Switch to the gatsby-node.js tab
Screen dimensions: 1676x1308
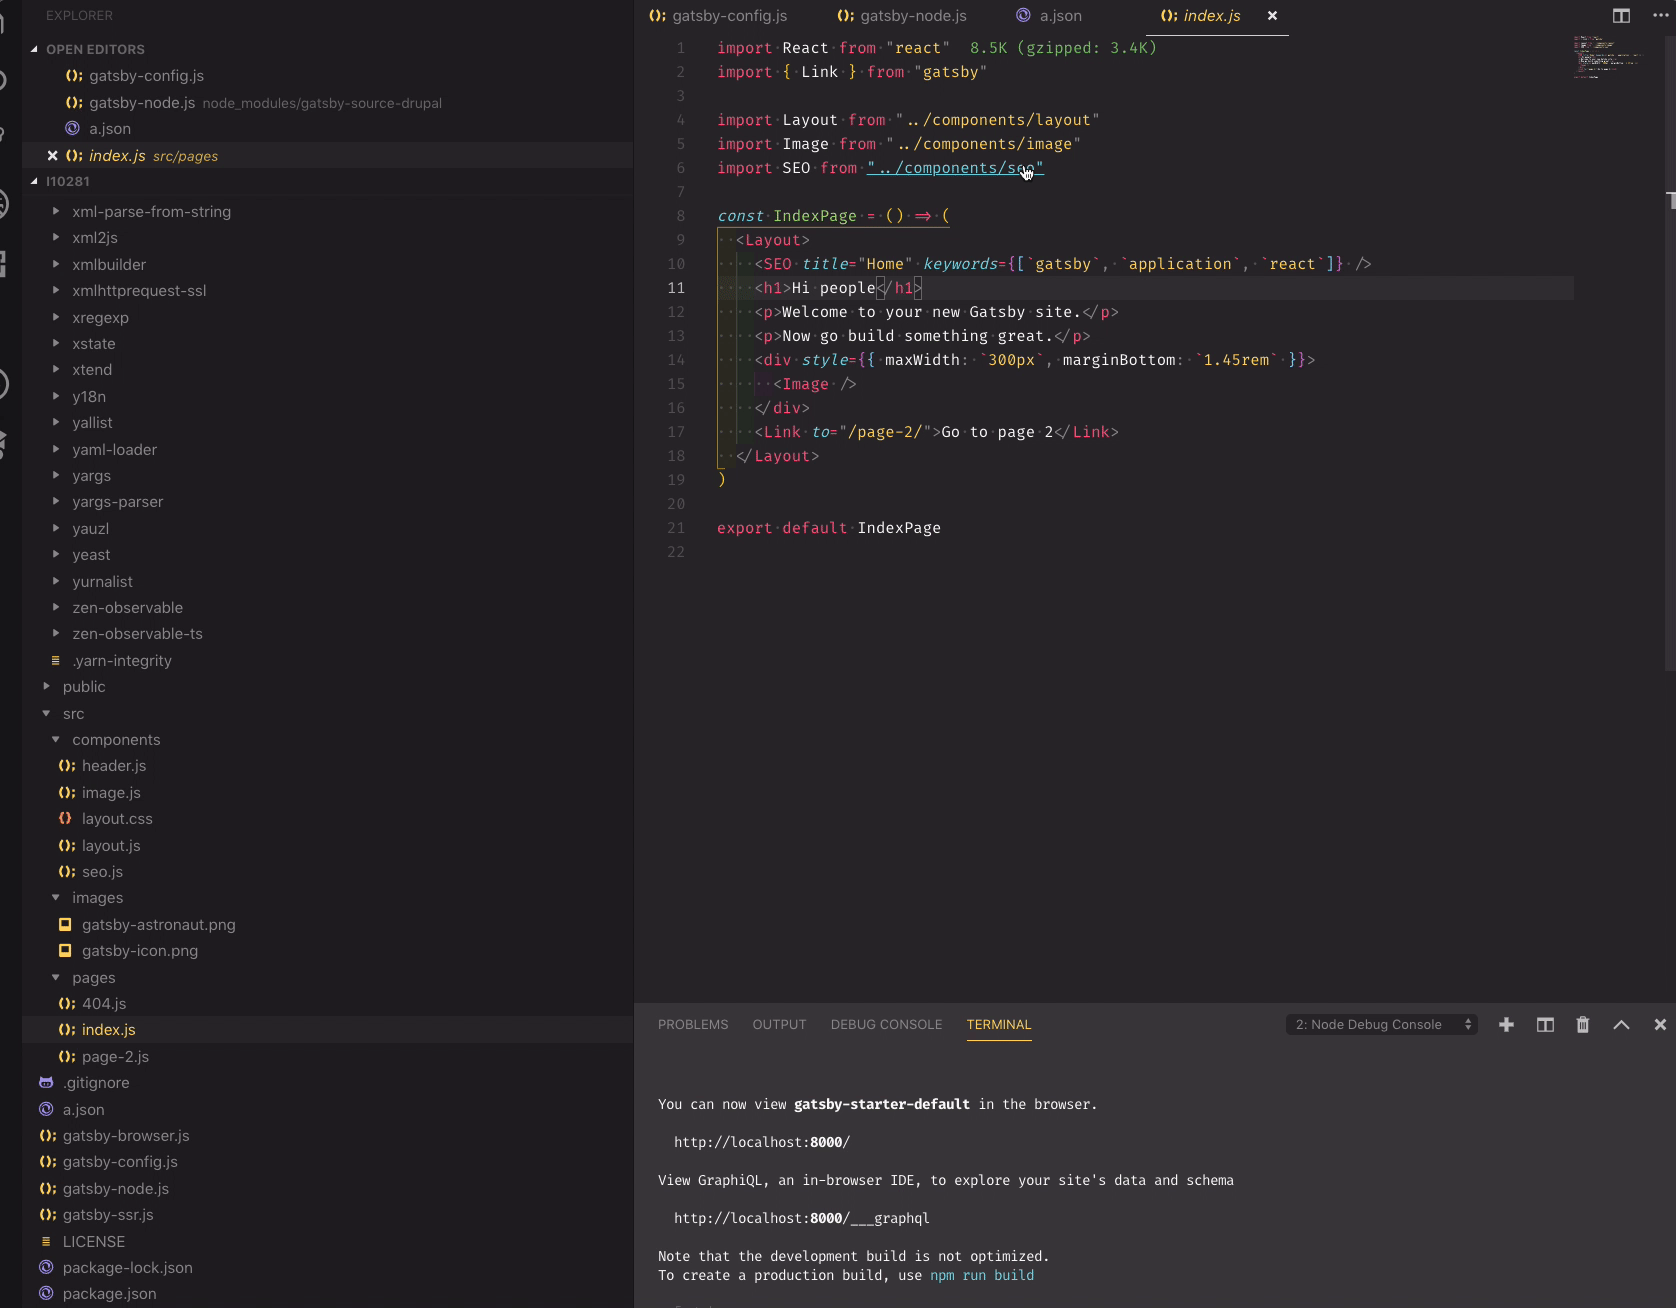pyautogui.click(x=911, y=16)
